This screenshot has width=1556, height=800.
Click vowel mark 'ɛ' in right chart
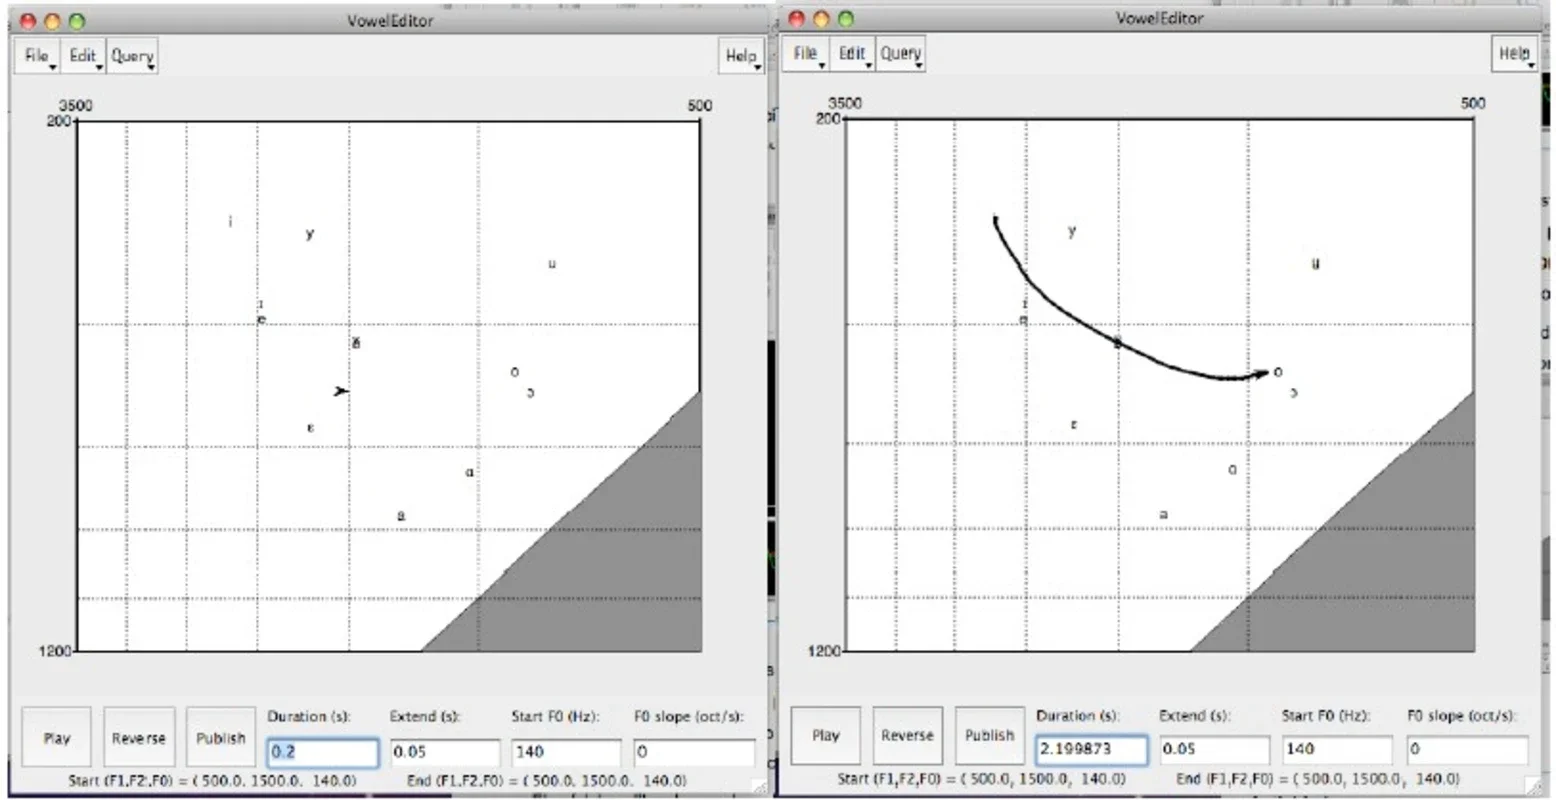point(1074,425)
